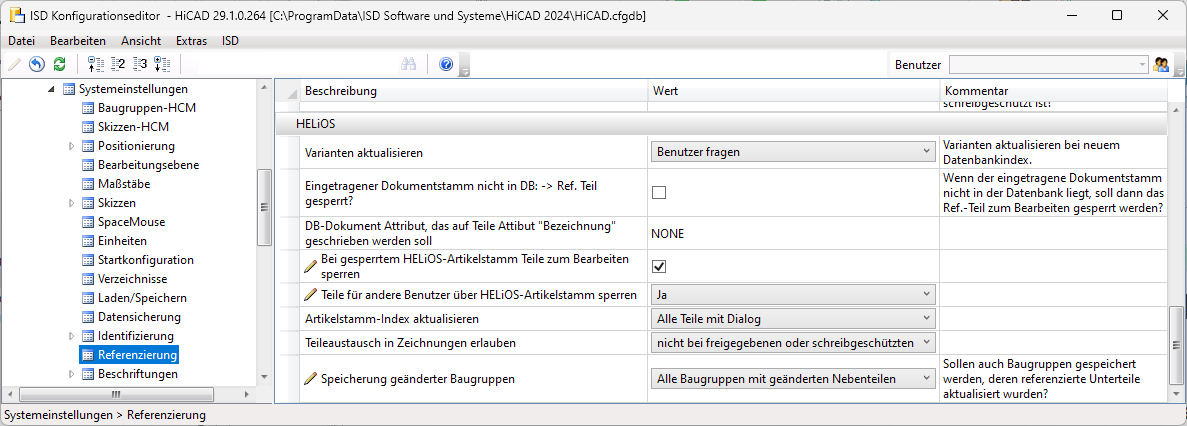Click the Kommentar column header
1187x426 pixels.
pos(1054,91)
